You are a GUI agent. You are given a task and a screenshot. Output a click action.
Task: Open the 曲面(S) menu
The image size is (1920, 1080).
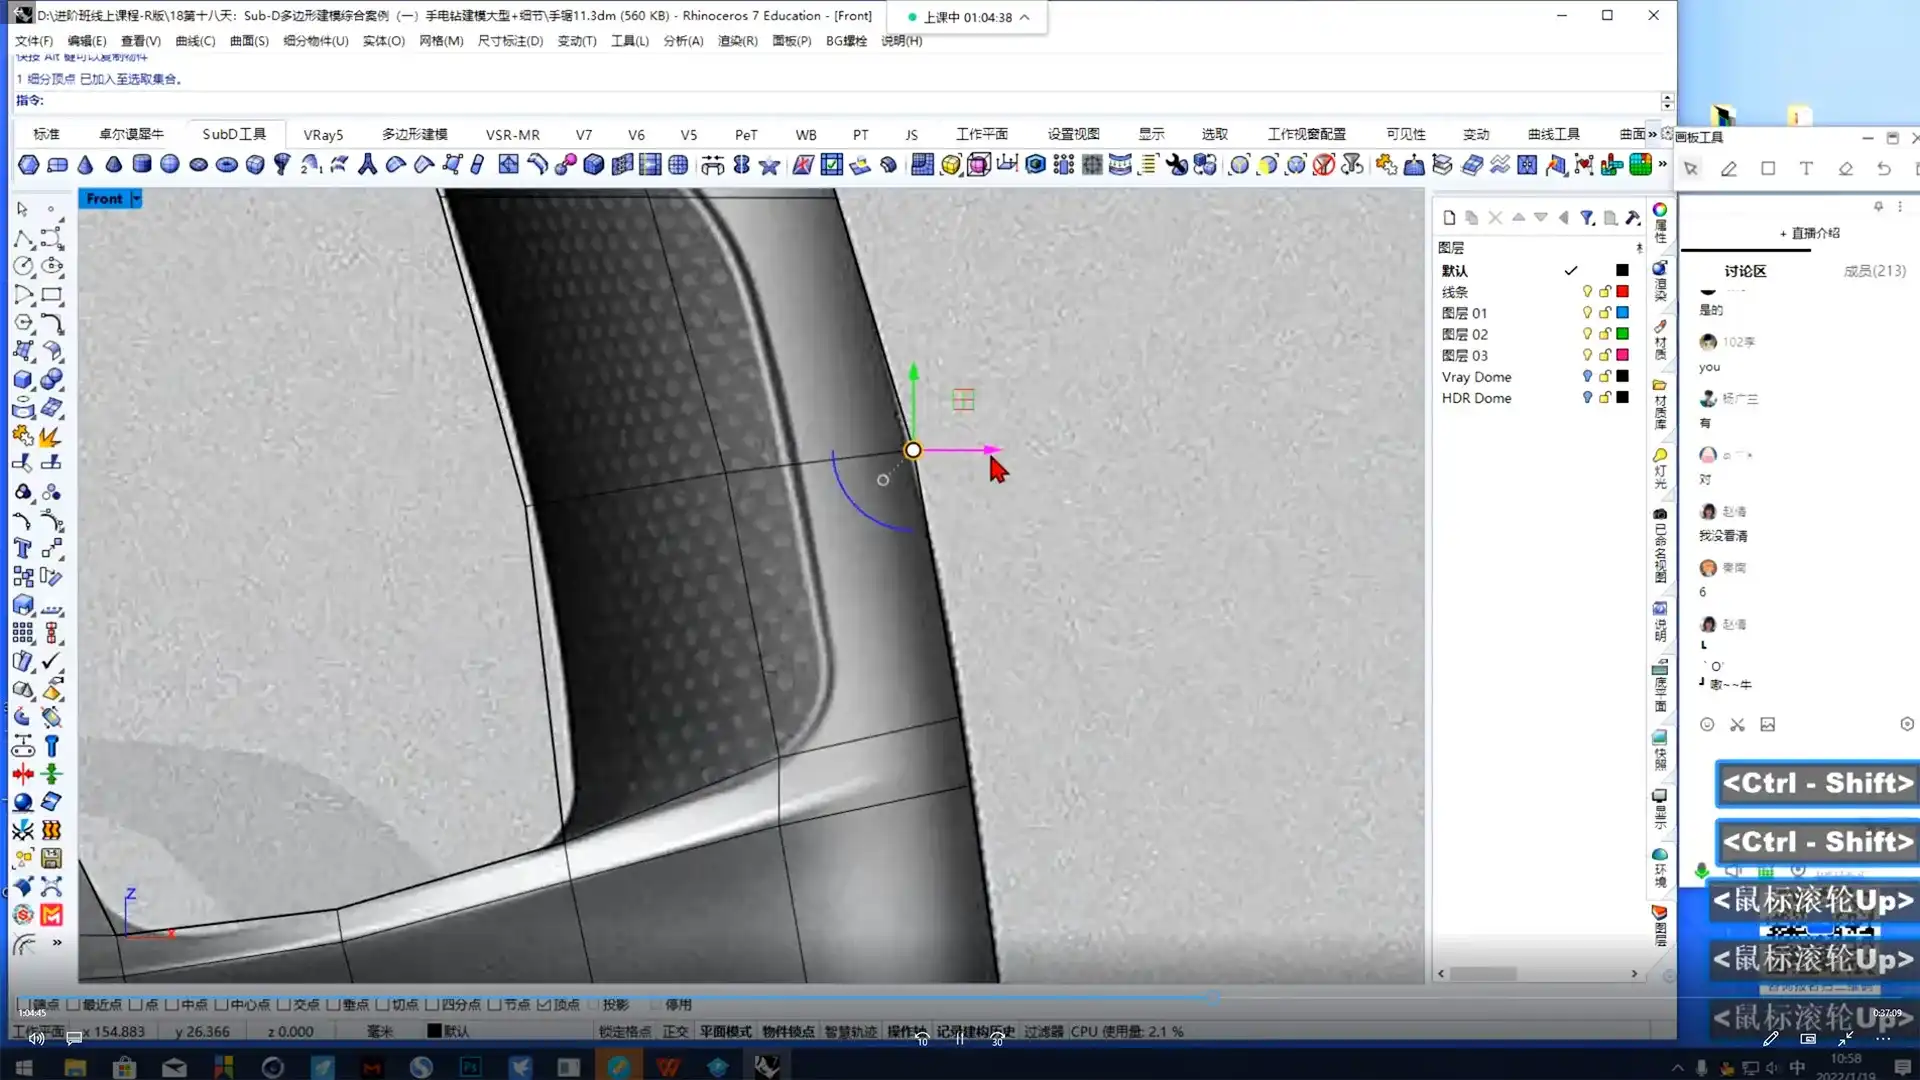[x=249, y=41]
